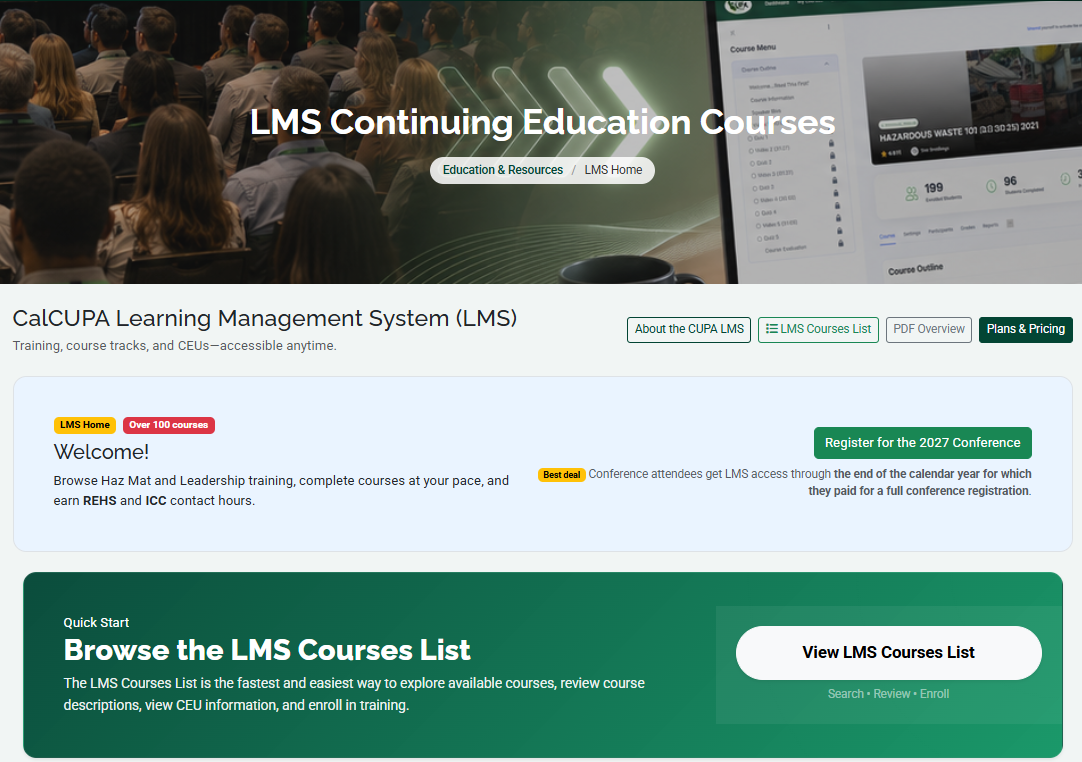
Task: Click the LMS Courses List button
Action: 818,329
